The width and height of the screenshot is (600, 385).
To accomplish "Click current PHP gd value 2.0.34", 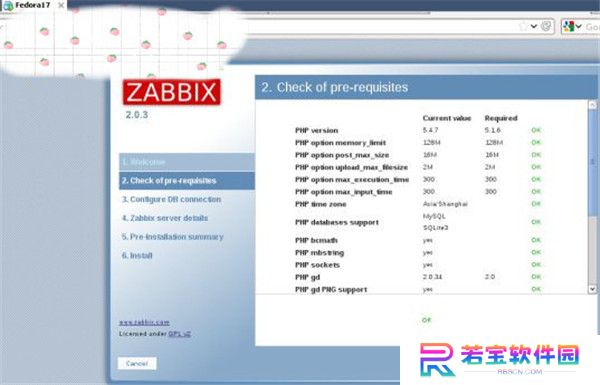I will tap(432, 277).
